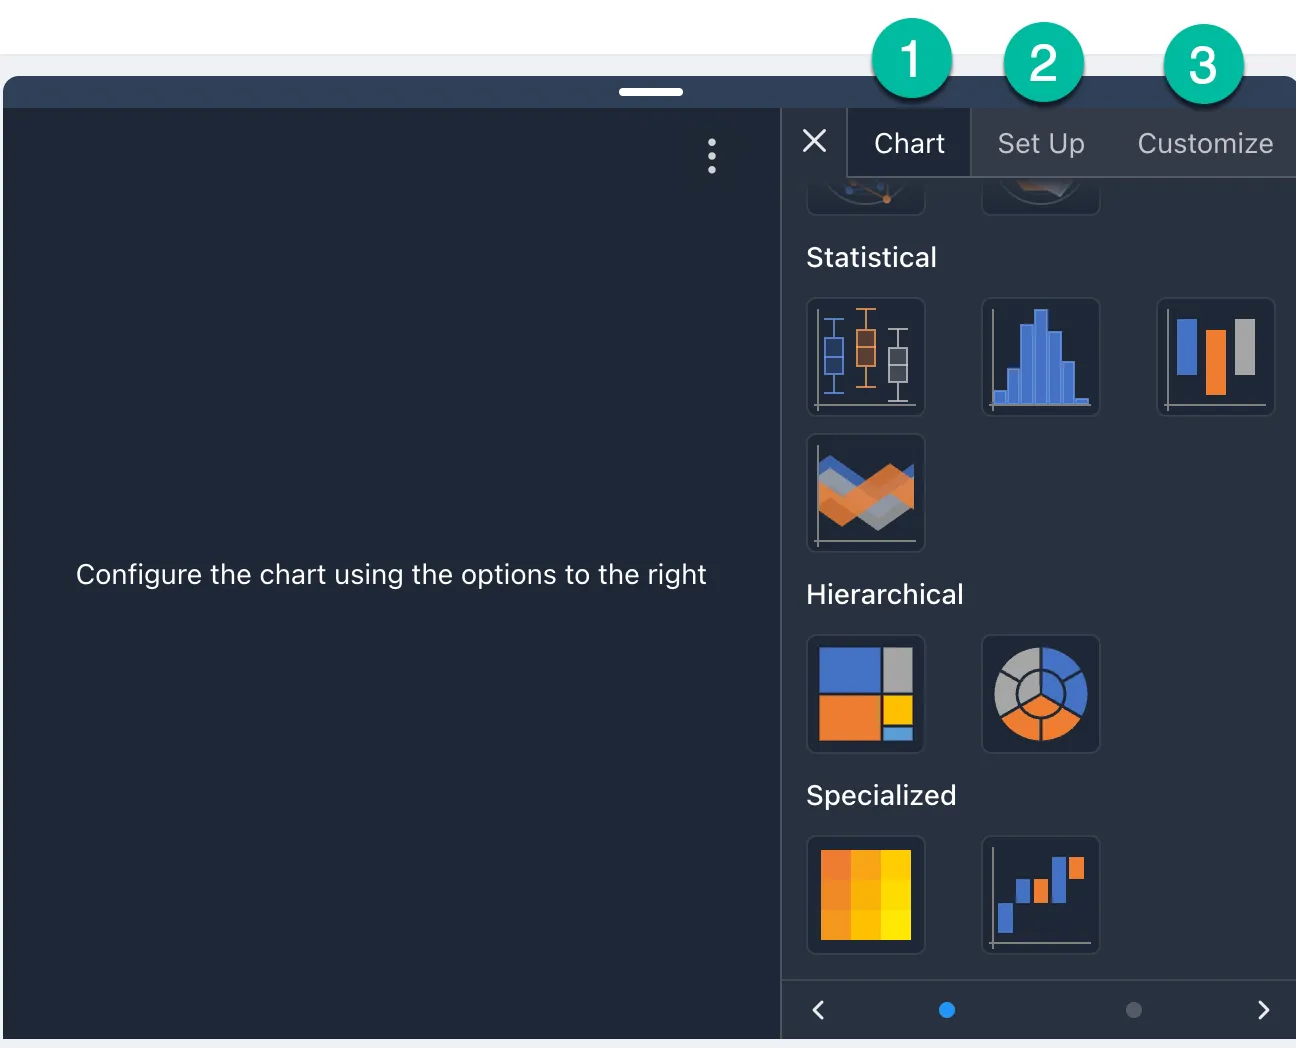Click the Statistical section heading
Screen dimensions: 1296x1048
[x=872, y=257]
